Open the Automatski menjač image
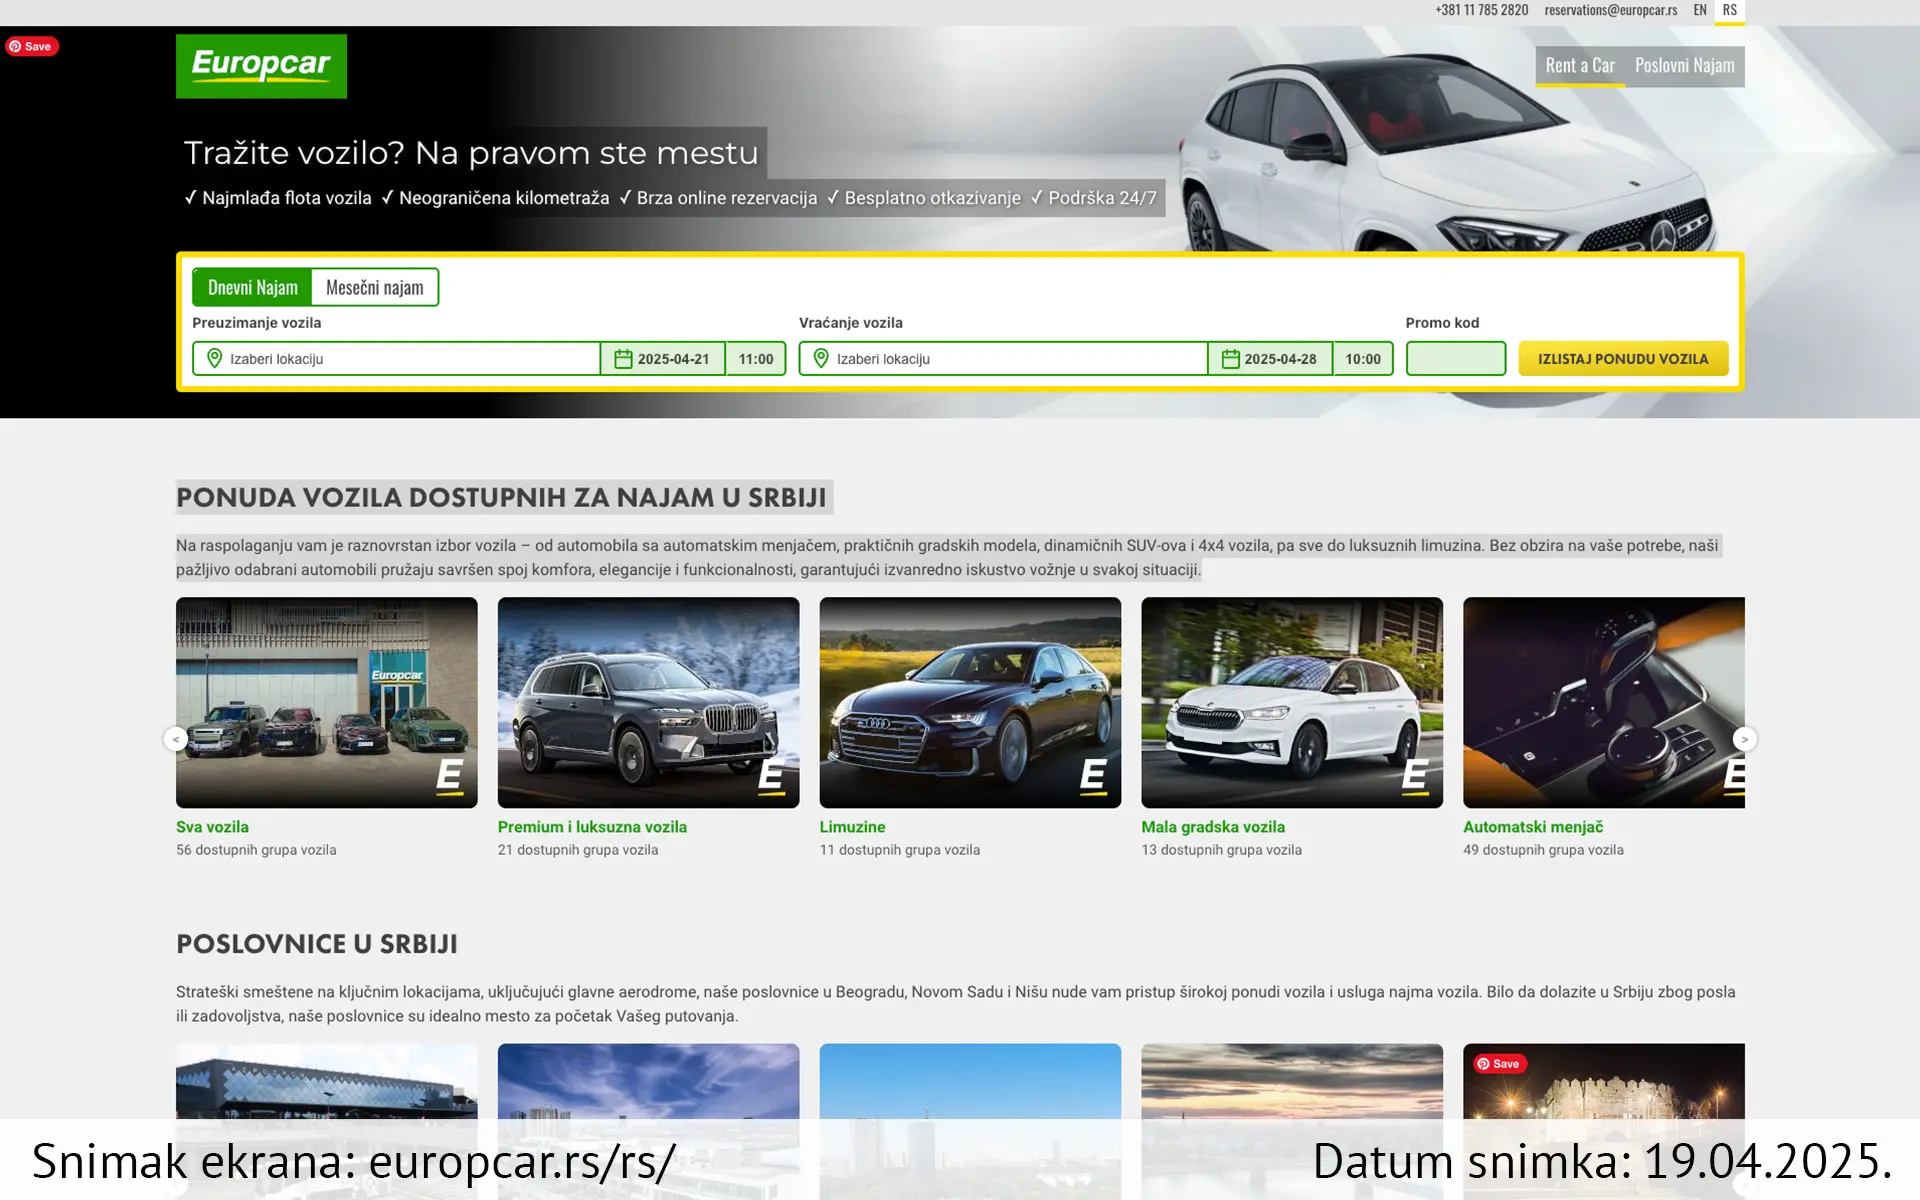Image resolution: width=1920 pixels, height=1200 pixels. pos(1604,702)
